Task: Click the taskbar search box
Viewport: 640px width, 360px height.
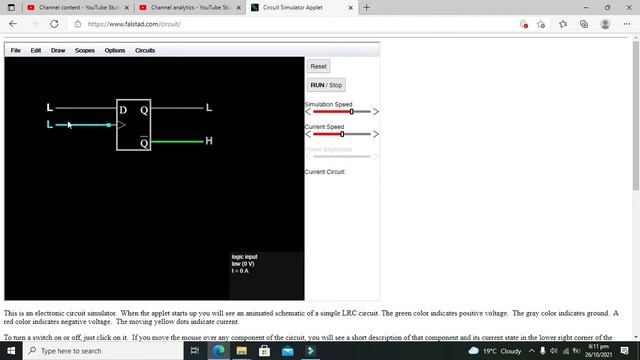Action: pos(103,351)
